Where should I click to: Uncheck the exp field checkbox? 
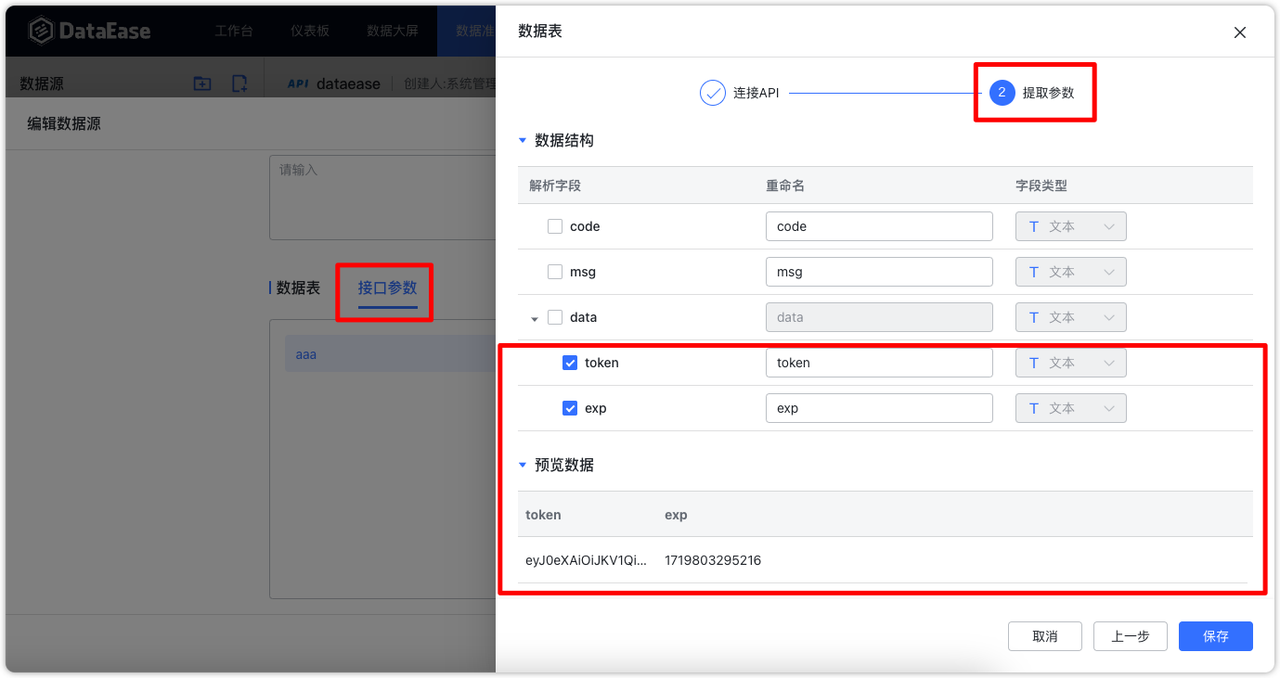coord(570,408)
